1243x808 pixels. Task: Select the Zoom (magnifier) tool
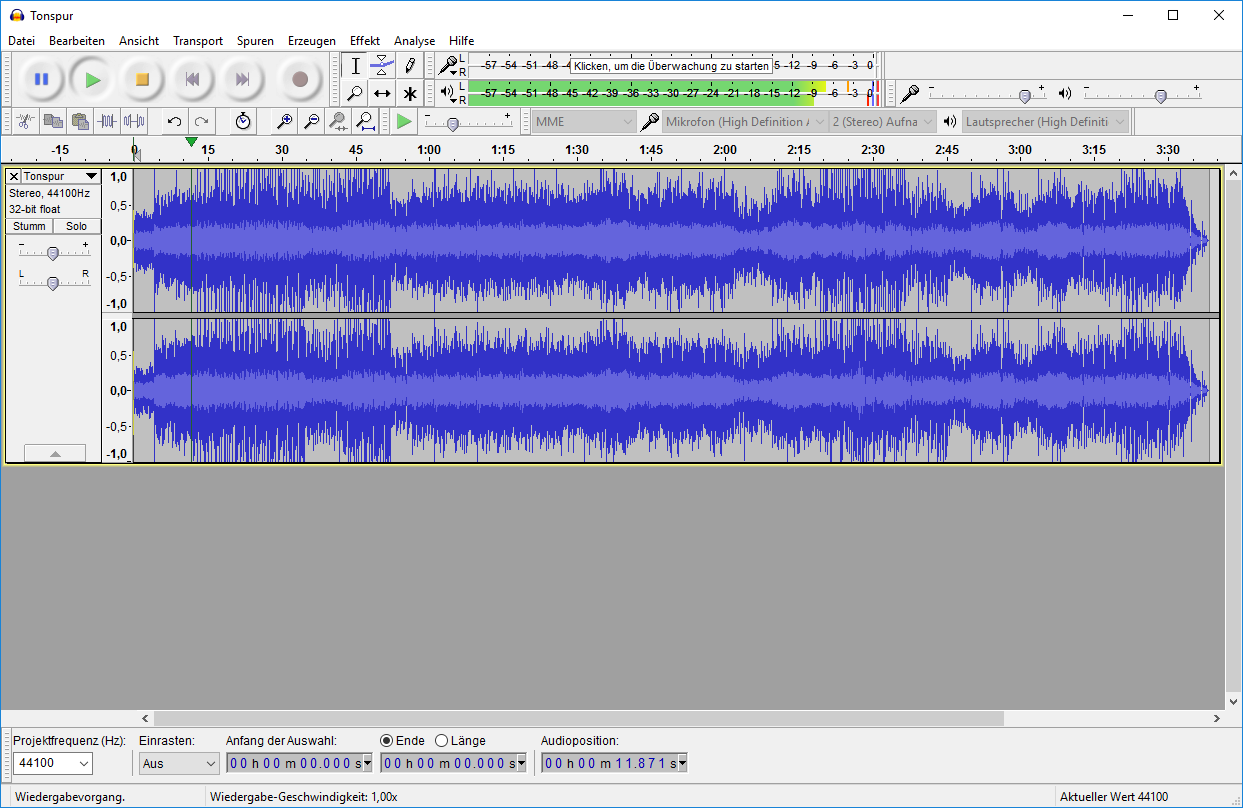tap(354, 93)
